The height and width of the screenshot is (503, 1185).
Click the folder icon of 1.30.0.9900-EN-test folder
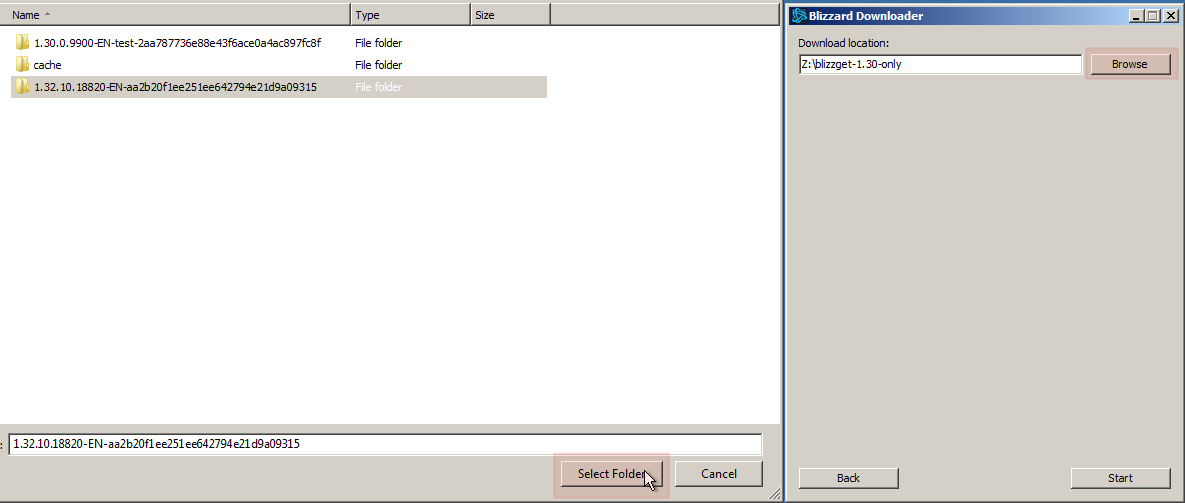(22, 42)
